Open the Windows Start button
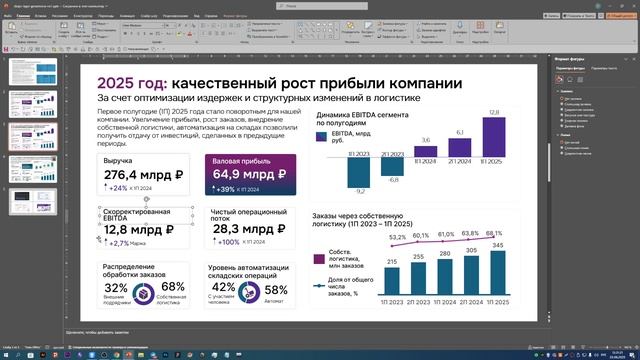The image size is (640, 360). click(x=6, y=355)
